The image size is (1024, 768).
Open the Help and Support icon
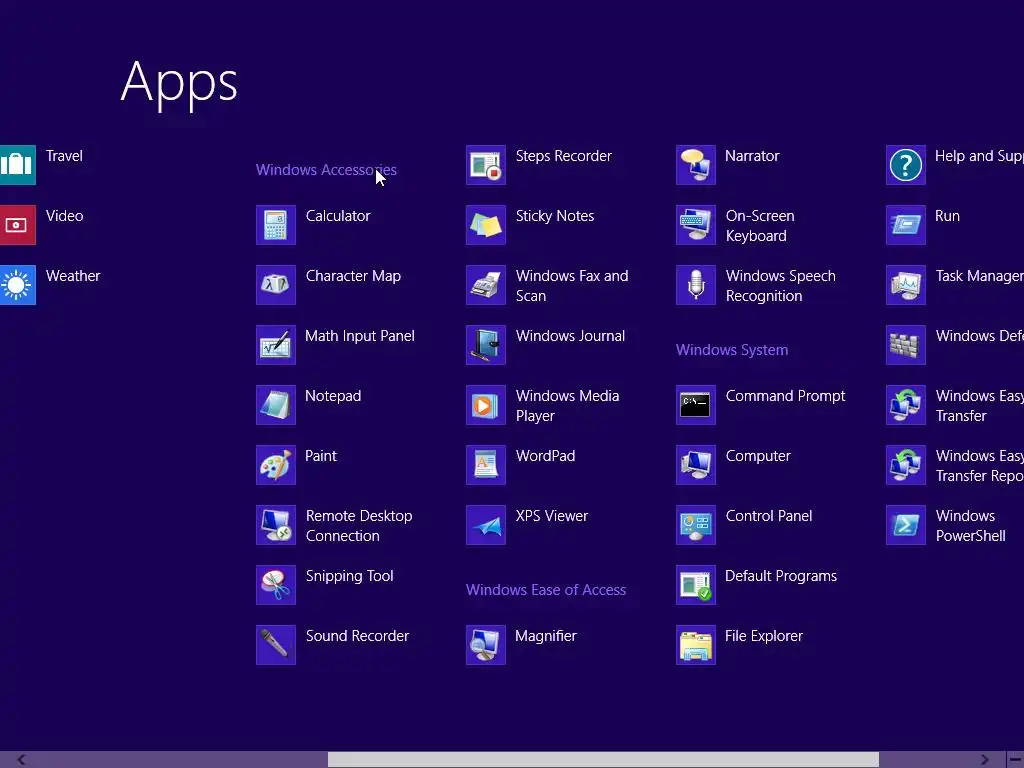pyautogui.click(x=906, y=165)
